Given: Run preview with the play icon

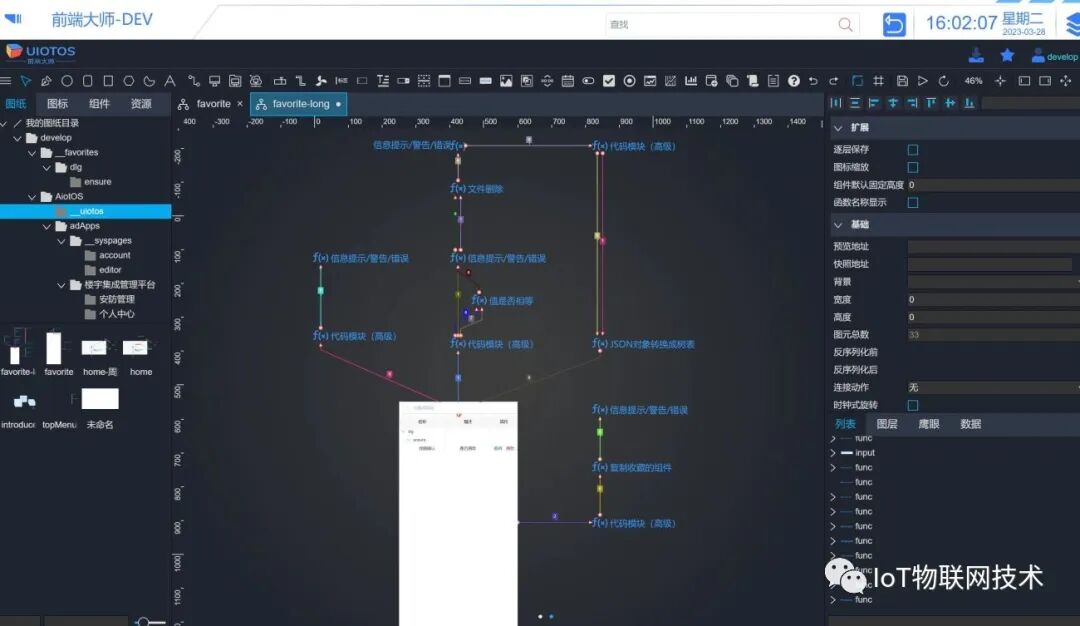Looking at the screenshot, I should 923,81.
